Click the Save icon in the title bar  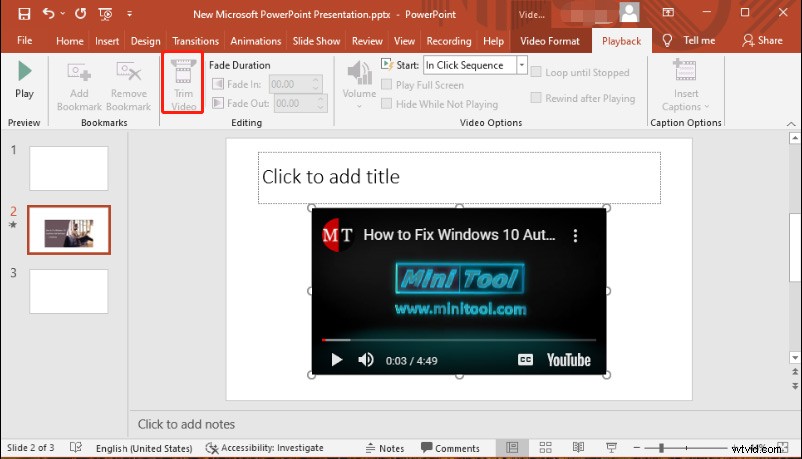click(24, 14)
